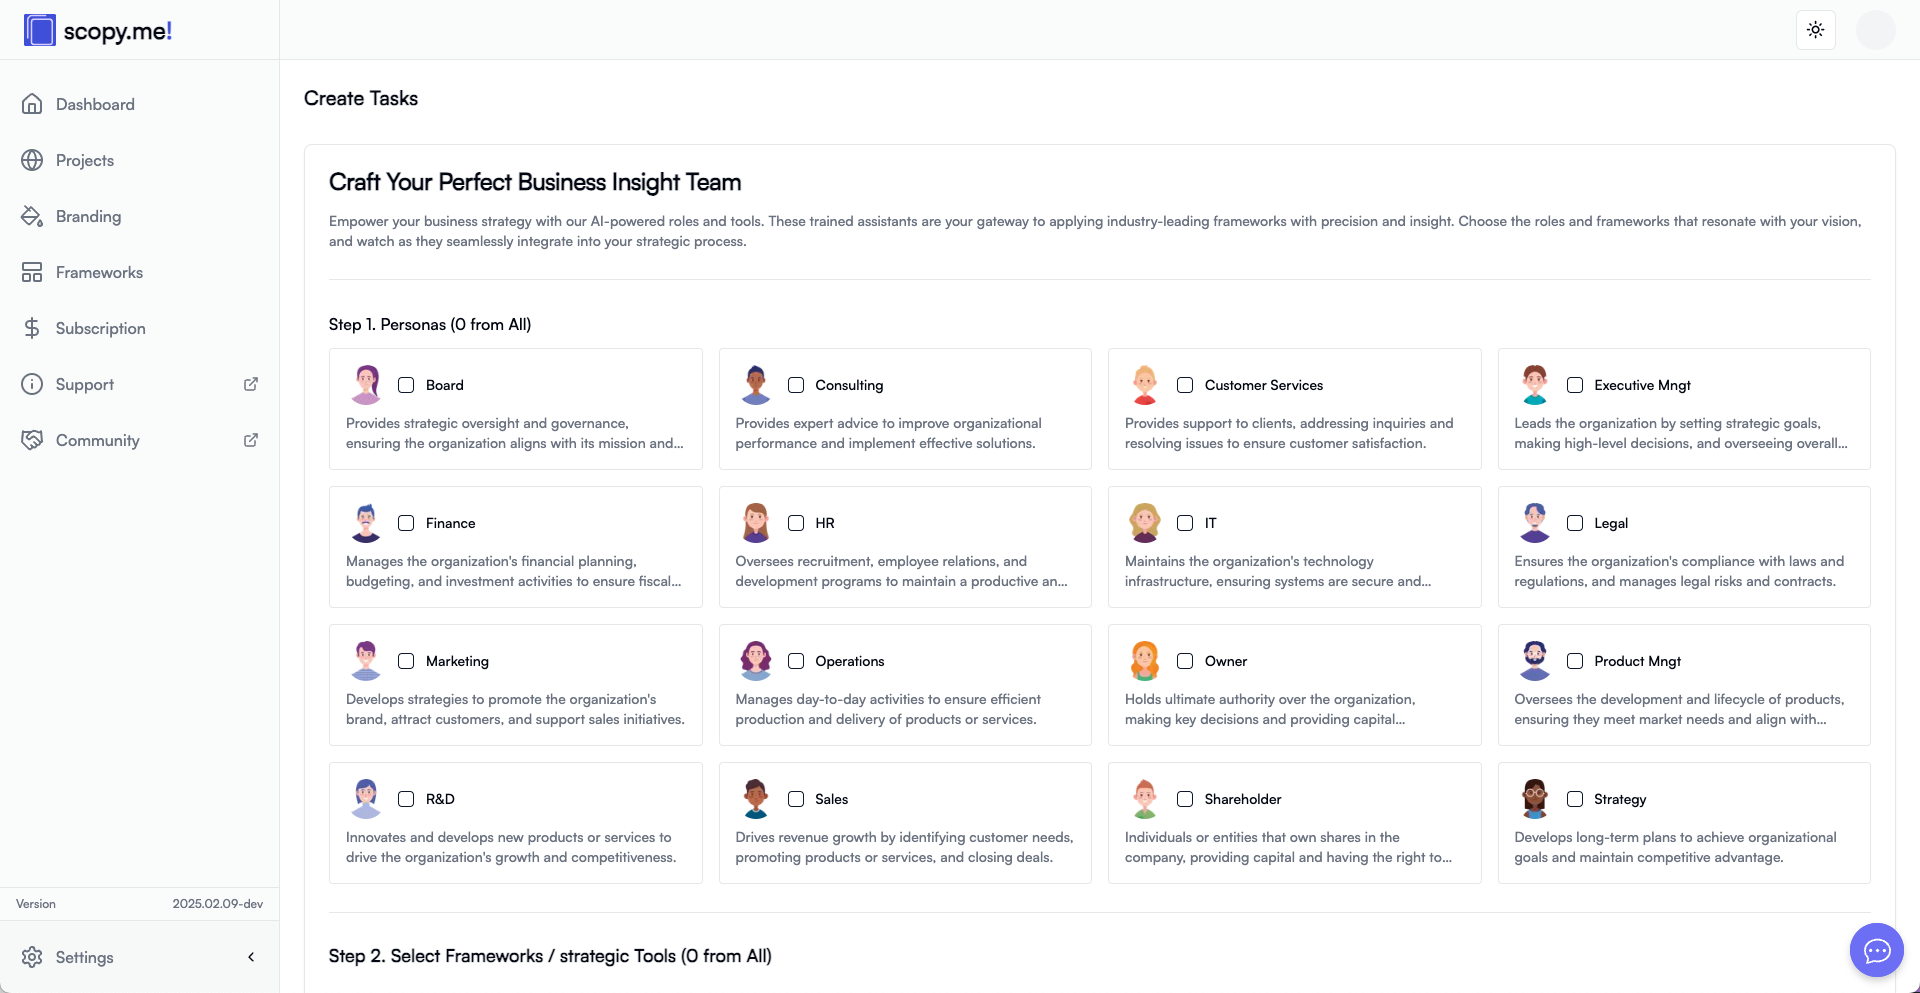Toggle the light/dark theme sun icon
Screen dimensions: 1920x993
tap(1815, 30)
